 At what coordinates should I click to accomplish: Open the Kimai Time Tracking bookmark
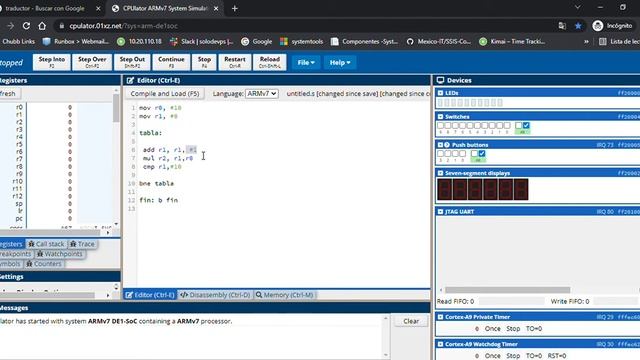click(512, 41)
